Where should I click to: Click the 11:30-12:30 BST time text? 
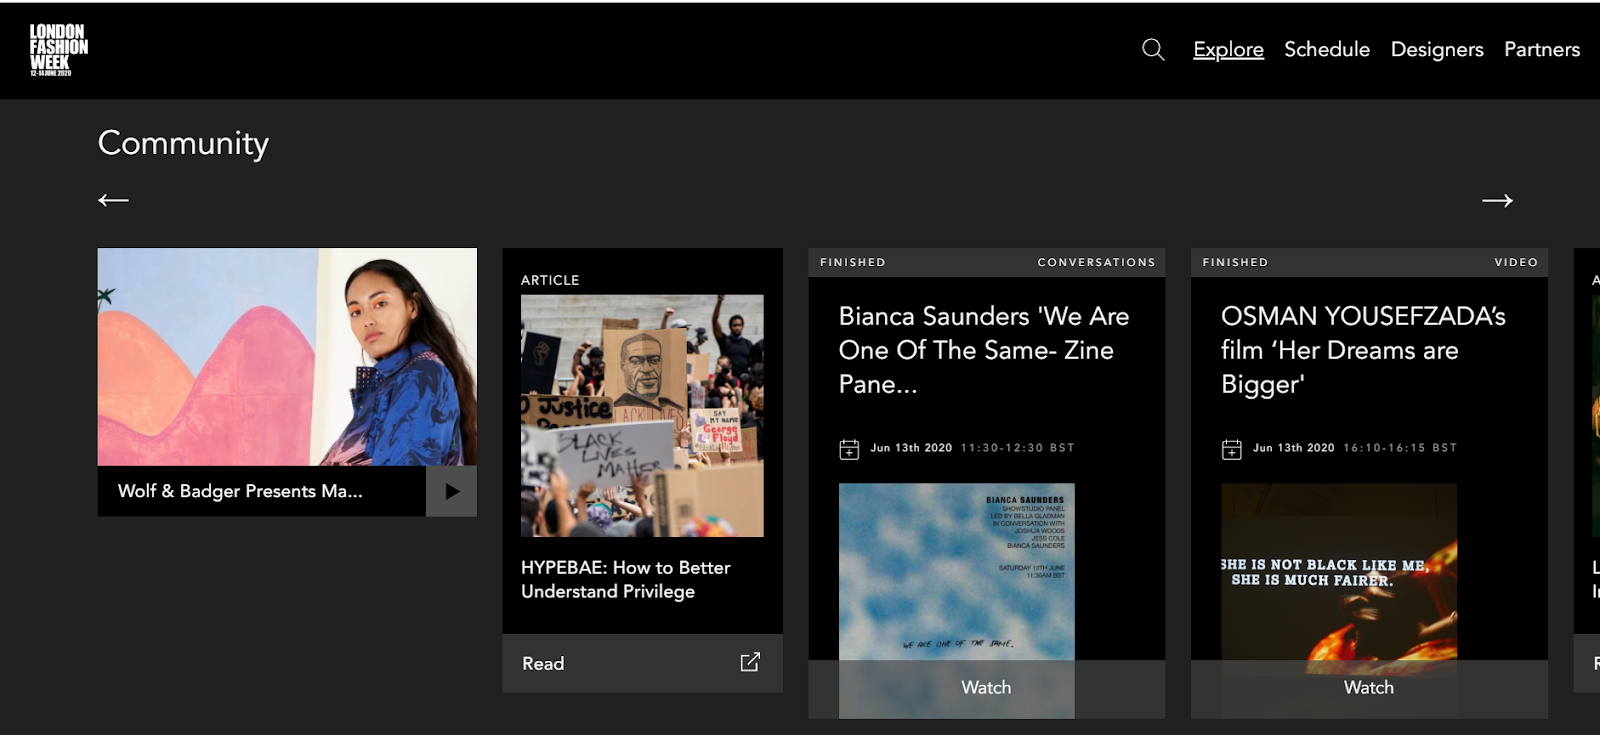[1017, 448]
